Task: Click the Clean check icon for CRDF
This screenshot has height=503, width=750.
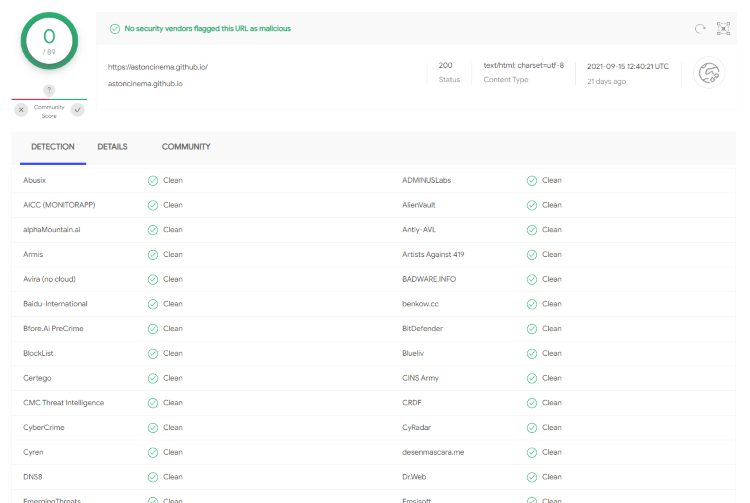Action: point(532,403)
